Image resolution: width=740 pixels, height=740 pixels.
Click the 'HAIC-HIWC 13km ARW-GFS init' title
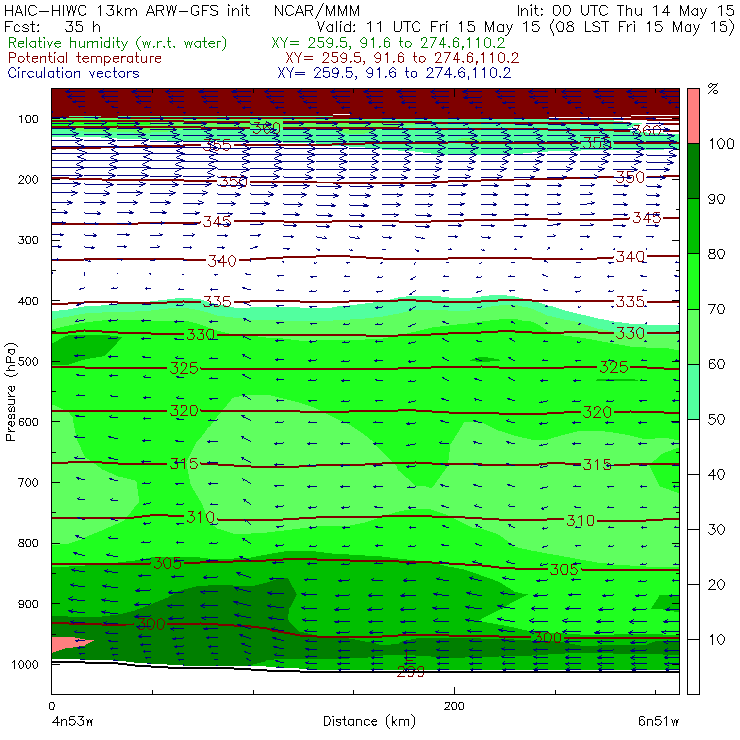tap(126, 11)
